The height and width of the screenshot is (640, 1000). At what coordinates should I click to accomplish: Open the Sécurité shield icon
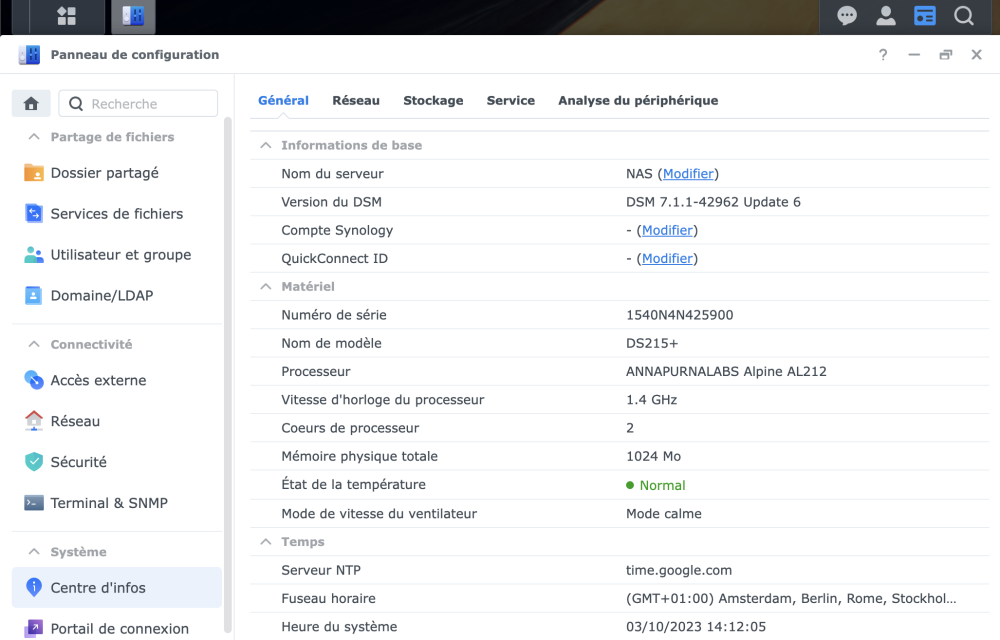[x=34, y=462]
